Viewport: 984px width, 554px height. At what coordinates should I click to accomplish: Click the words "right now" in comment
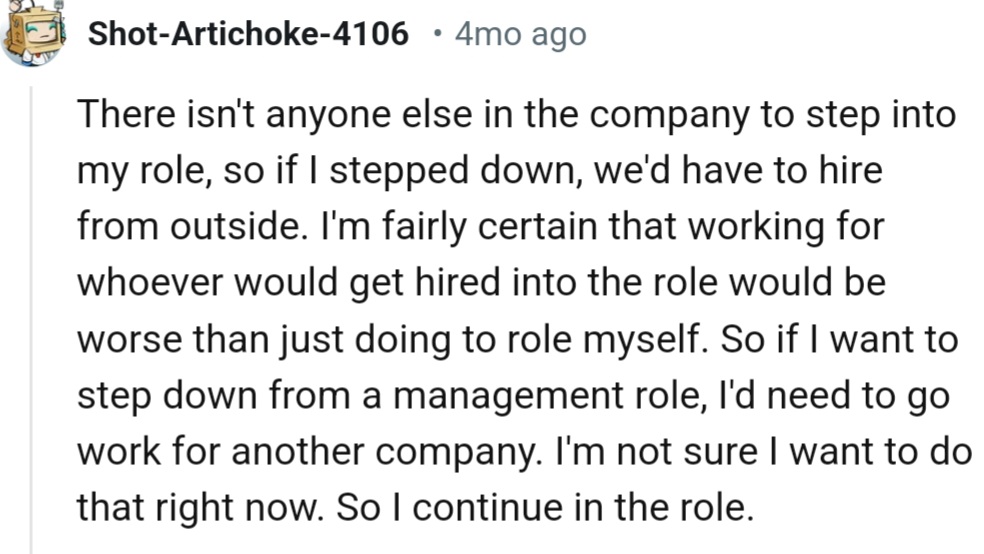tap(241, 508)
